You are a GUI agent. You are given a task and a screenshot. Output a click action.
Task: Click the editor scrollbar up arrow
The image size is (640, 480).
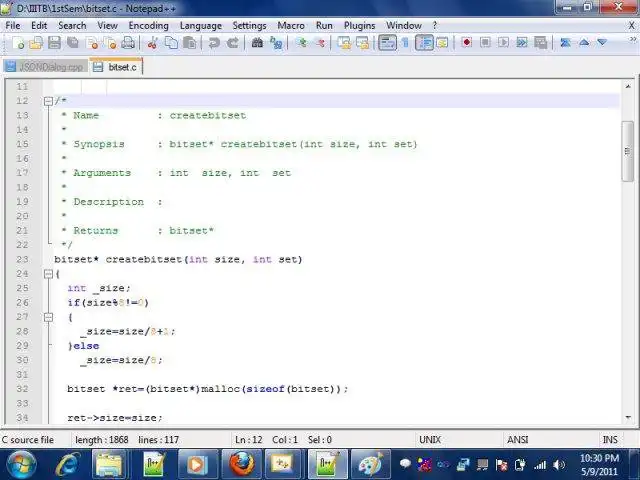[628, 86]
